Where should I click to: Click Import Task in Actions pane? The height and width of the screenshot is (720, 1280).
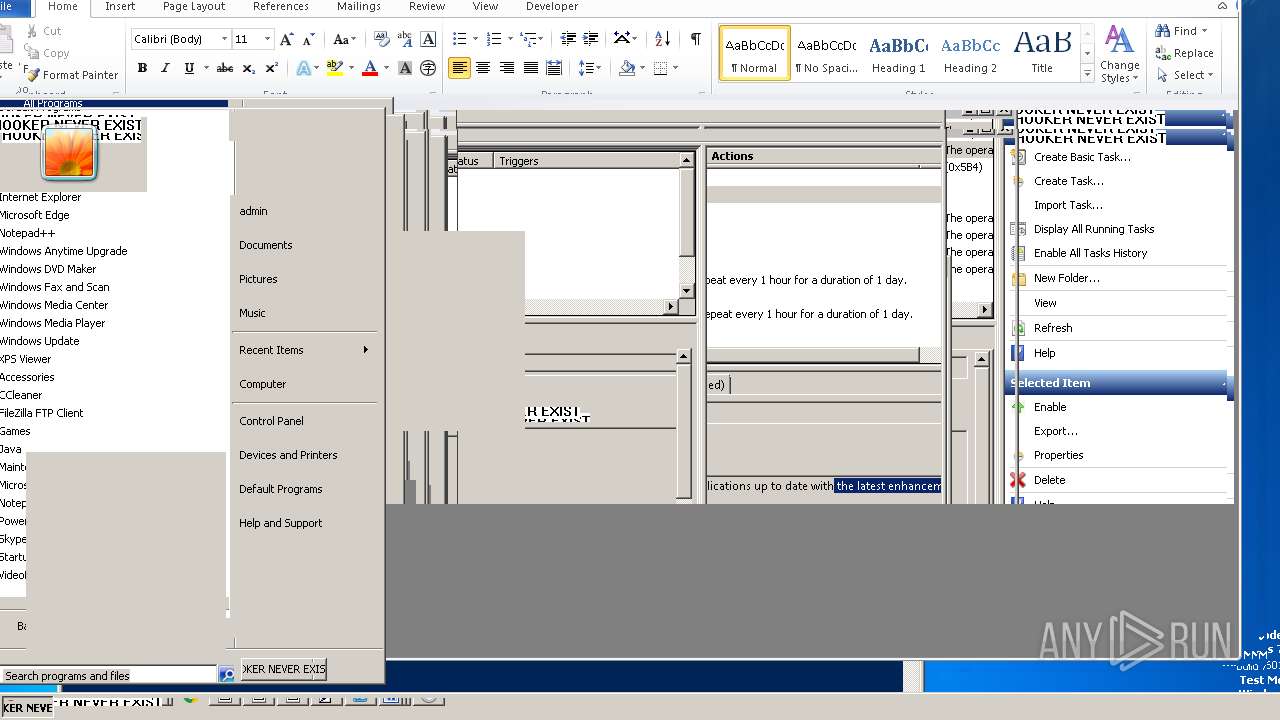pyautogui.click(x=1068, y=205)
